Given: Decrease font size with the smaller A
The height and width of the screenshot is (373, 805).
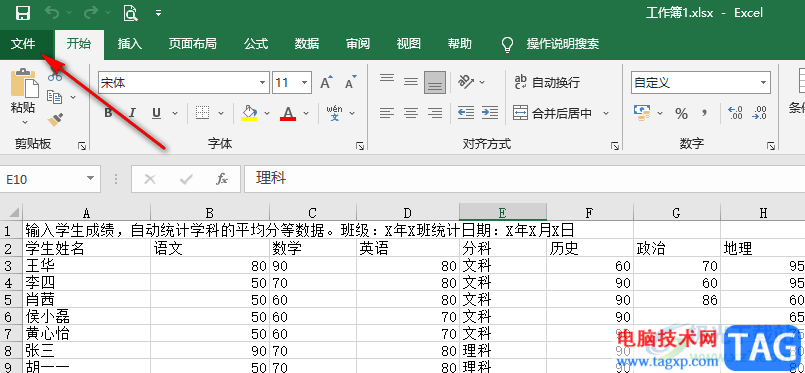Looking at the screenshot, I should (x=351, y=83).
